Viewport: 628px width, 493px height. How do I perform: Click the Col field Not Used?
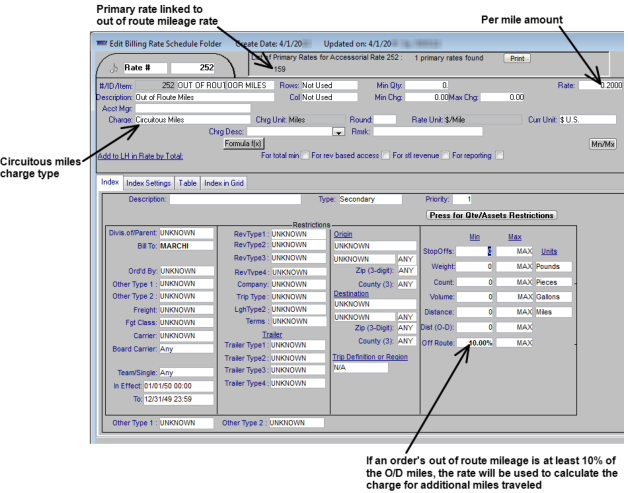(329, 97)
